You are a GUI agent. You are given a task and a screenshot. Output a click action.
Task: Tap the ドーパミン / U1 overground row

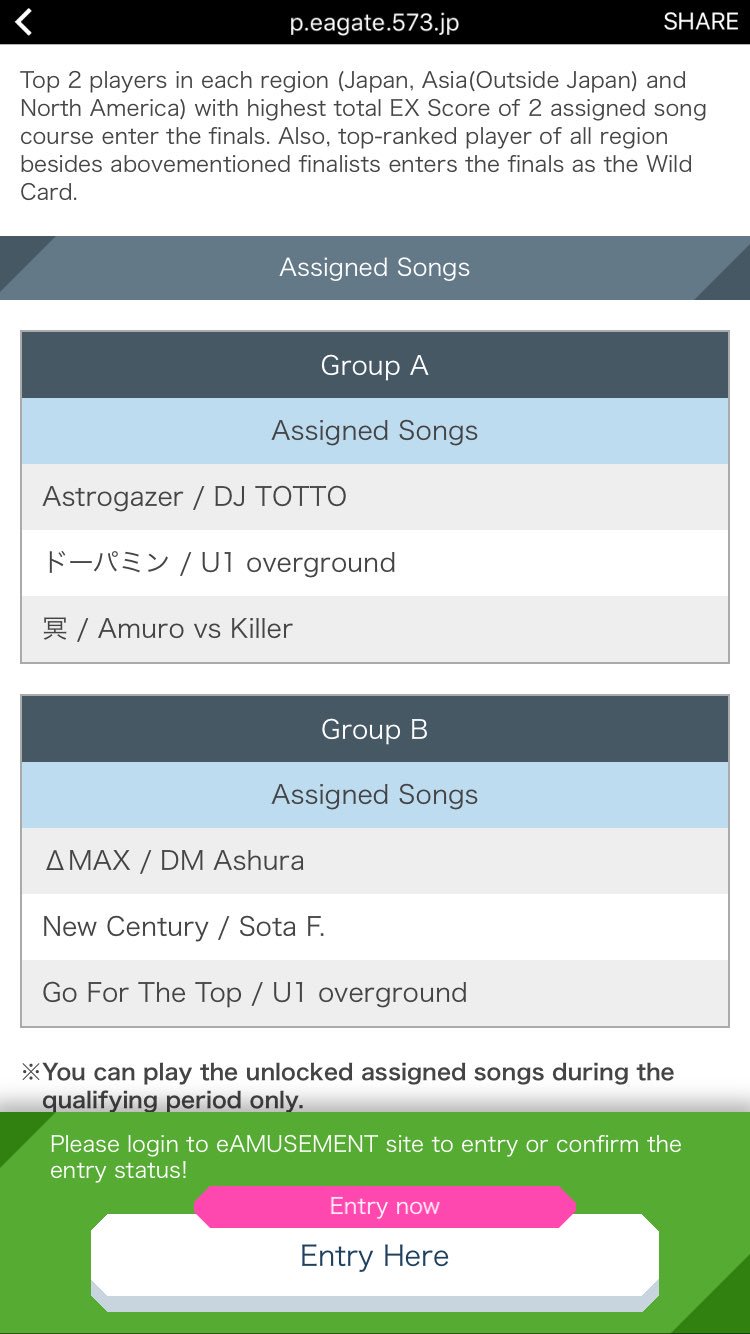pyautogui.click(x=375, y=563)
